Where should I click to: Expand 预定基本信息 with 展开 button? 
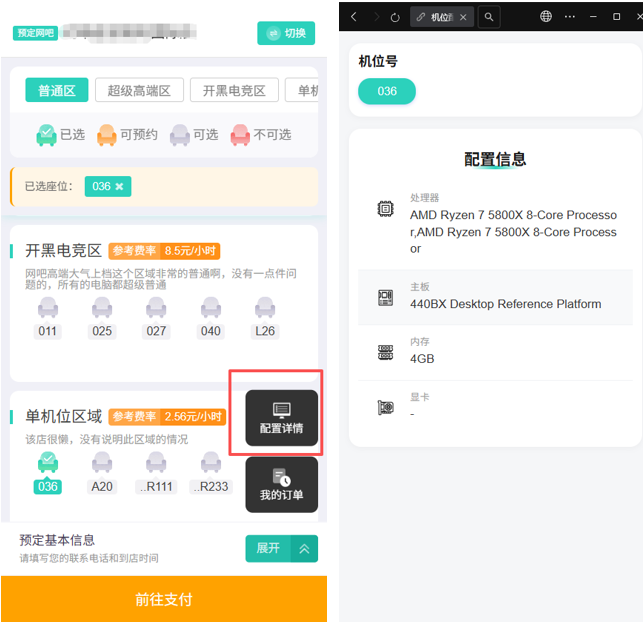click(x=268, y=548)
